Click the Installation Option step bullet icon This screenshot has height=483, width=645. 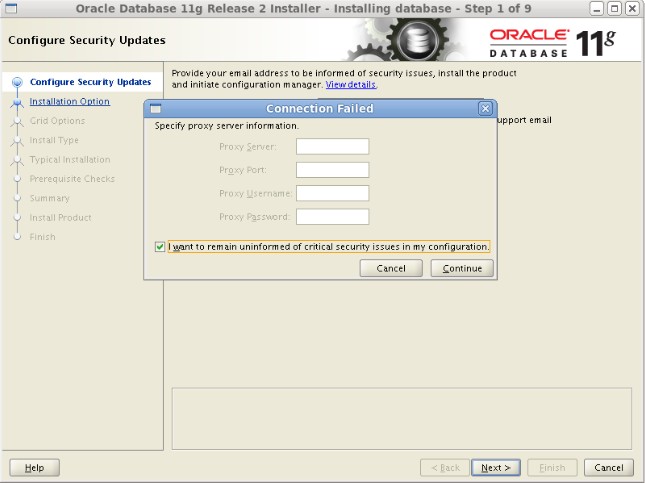click(17, 102)
